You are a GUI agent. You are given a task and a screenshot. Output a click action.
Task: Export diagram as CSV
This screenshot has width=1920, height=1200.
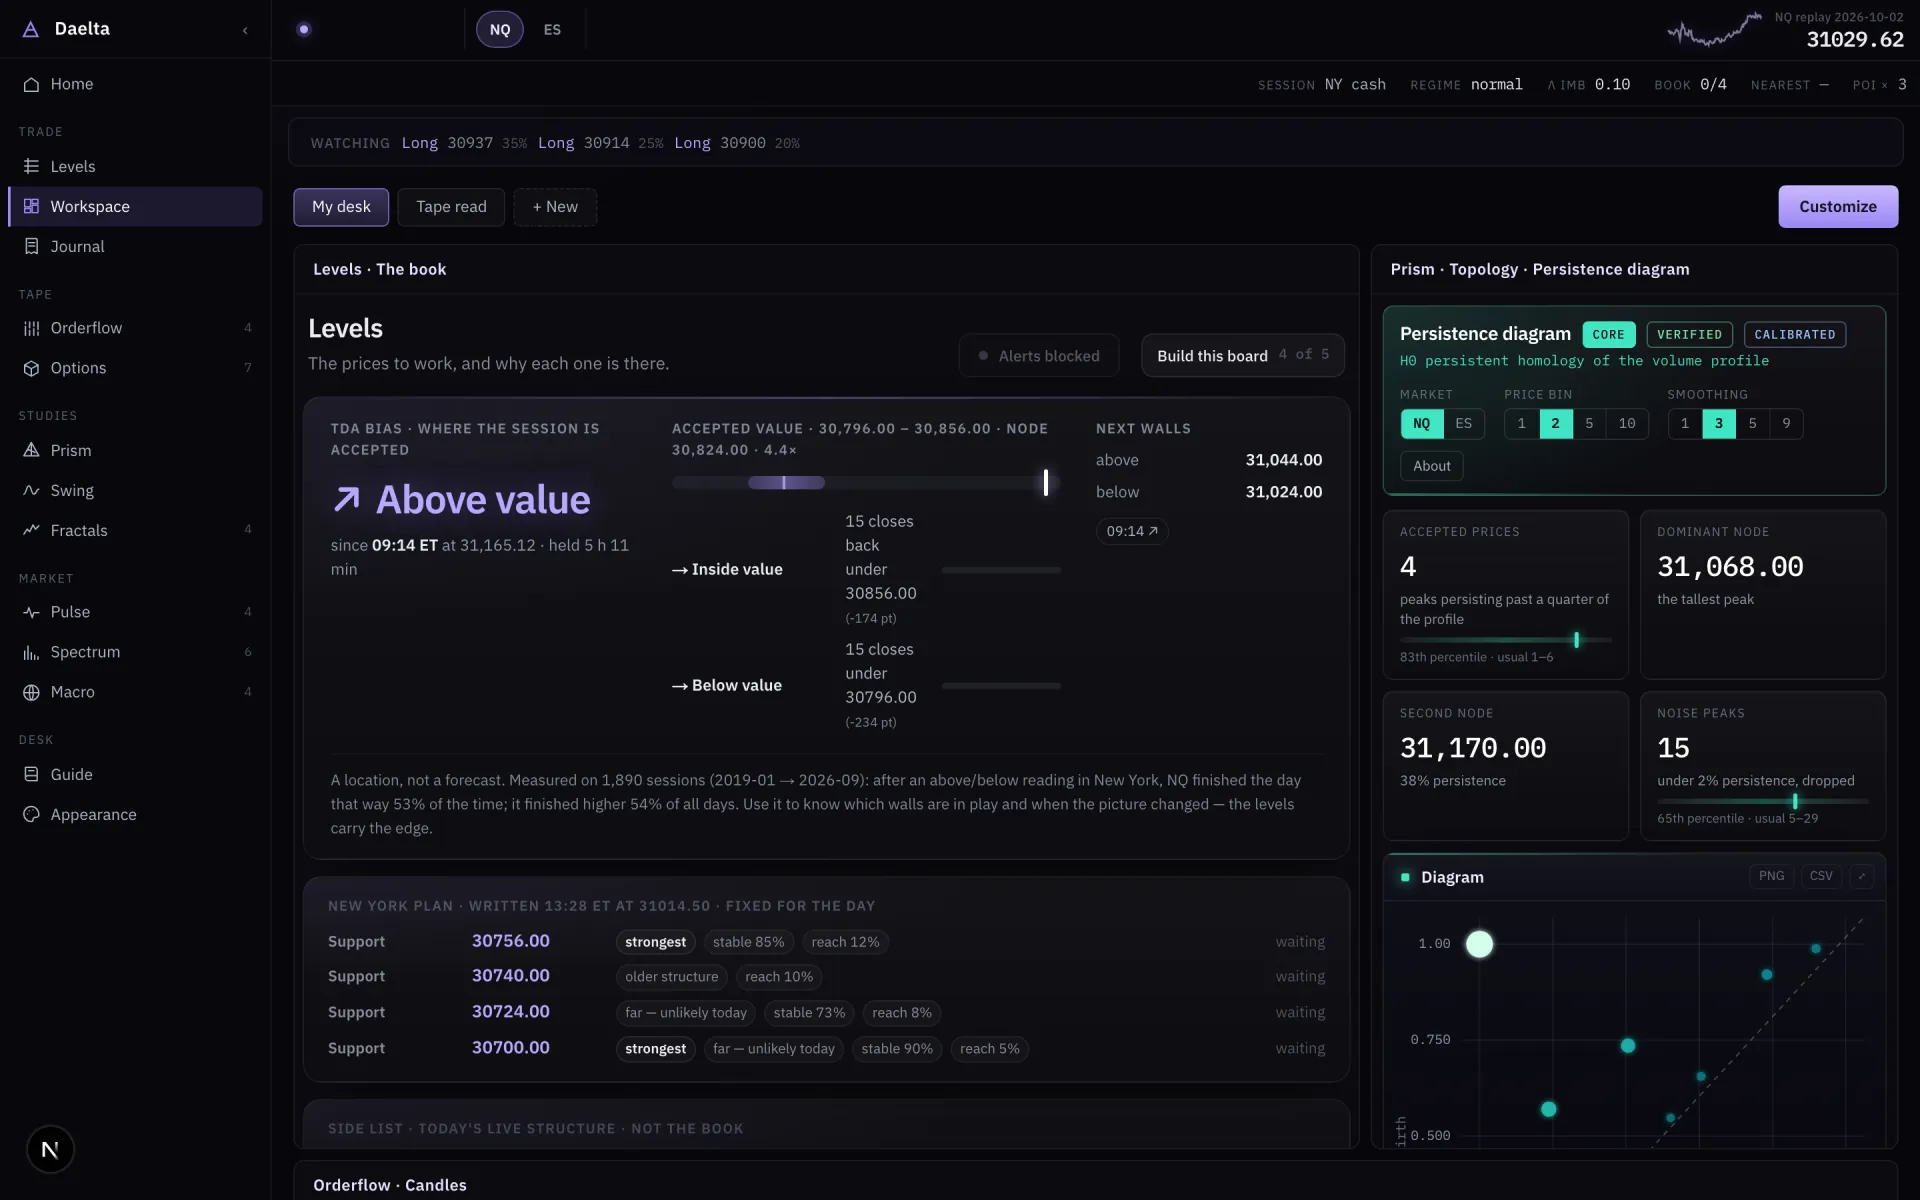pyautogui.click(x=1821, y=876)
